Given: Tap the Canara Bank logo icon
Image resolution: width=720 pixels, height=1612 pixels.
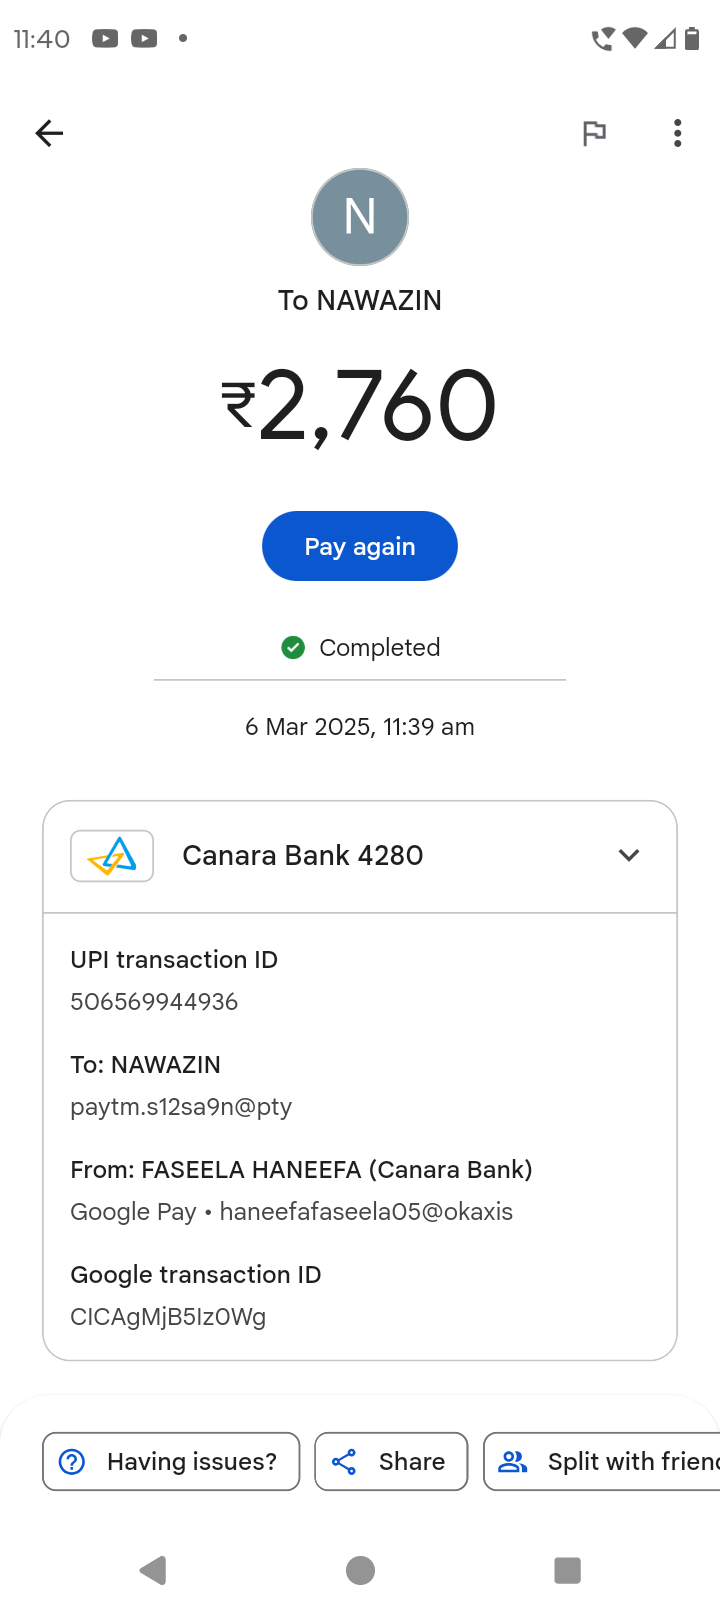Looking at the screenshot, I should pos(112,856).
